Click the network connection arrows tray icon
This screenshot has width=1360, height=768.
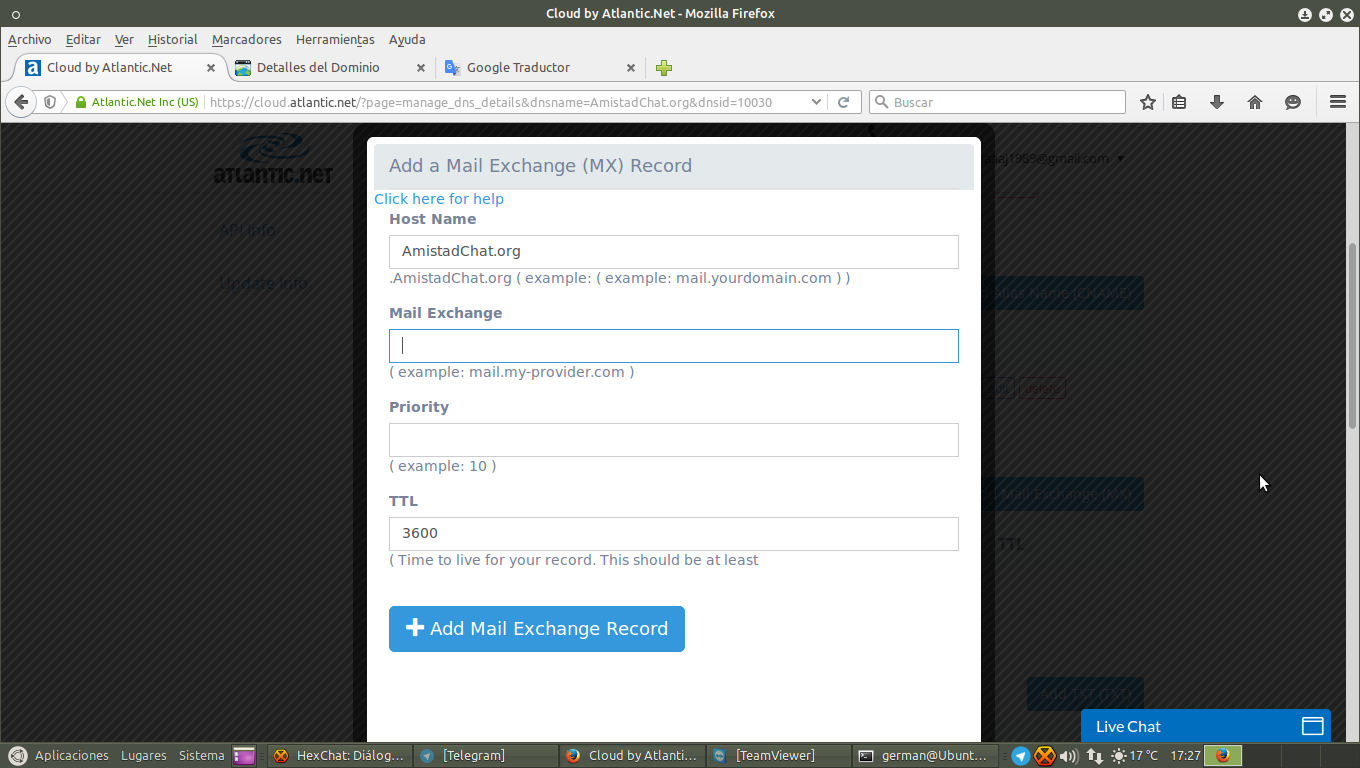(1095, 756)
